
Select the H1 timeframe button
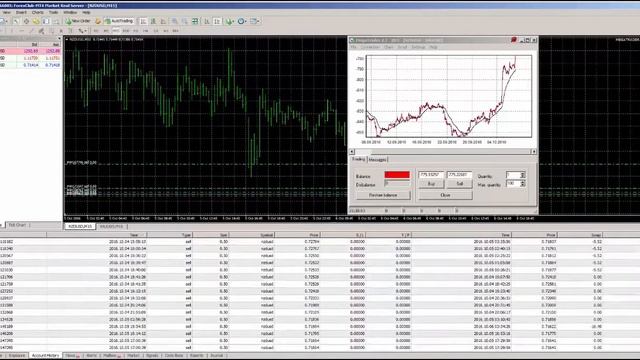tap(136, 31)
